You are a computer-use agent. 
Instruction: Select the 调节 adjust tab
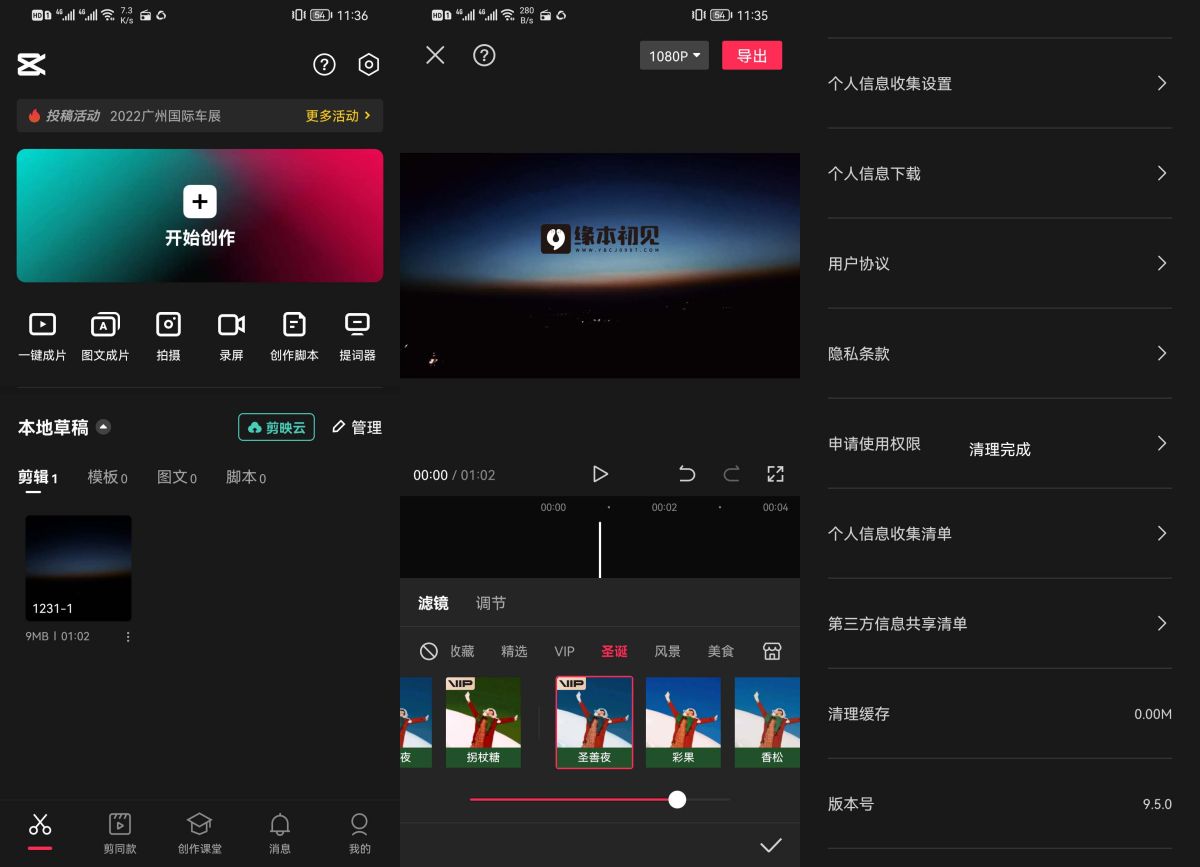(x=491, y=603)
